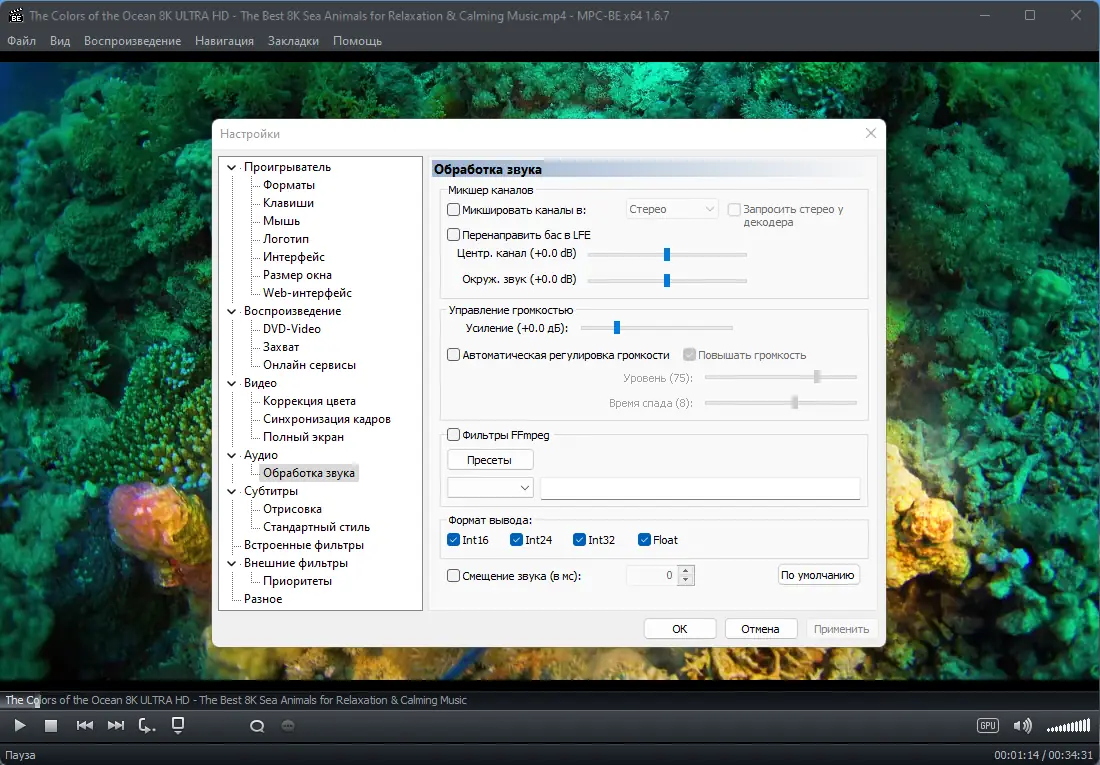Adjust the Центр. канал slider

(x=667, y=254)
